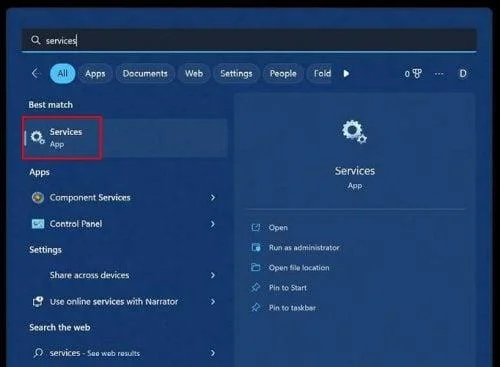
Task: Open the rewards points trophy icon
Action: pyautogui.click(x=413, y=73)
